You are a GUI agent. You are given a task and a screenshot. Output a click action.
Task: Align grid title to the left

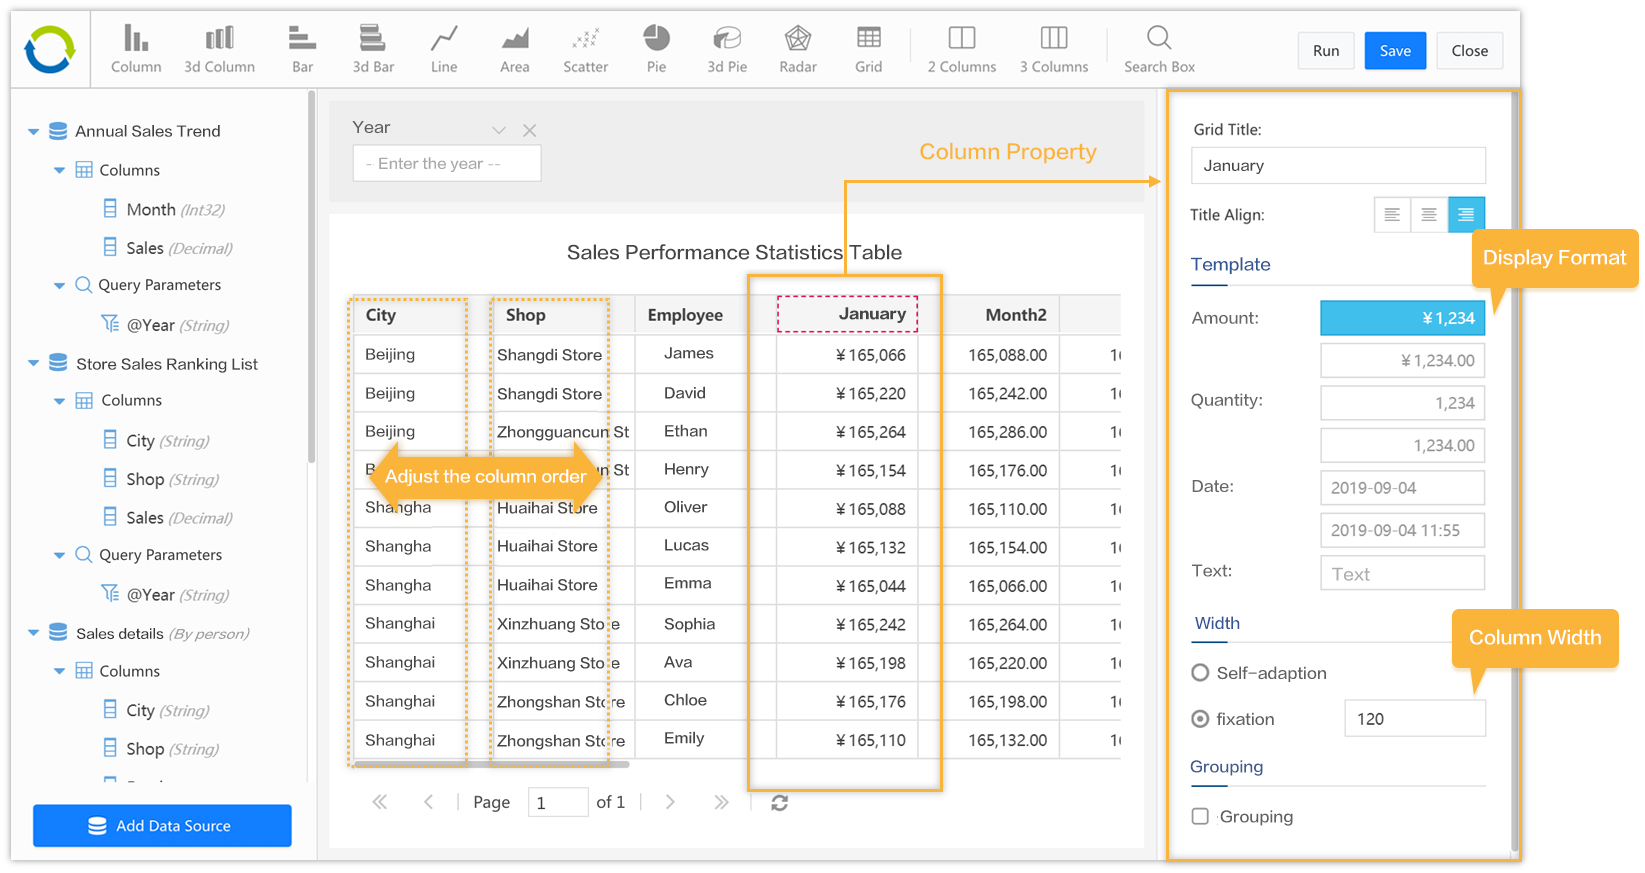point(1391,214)
